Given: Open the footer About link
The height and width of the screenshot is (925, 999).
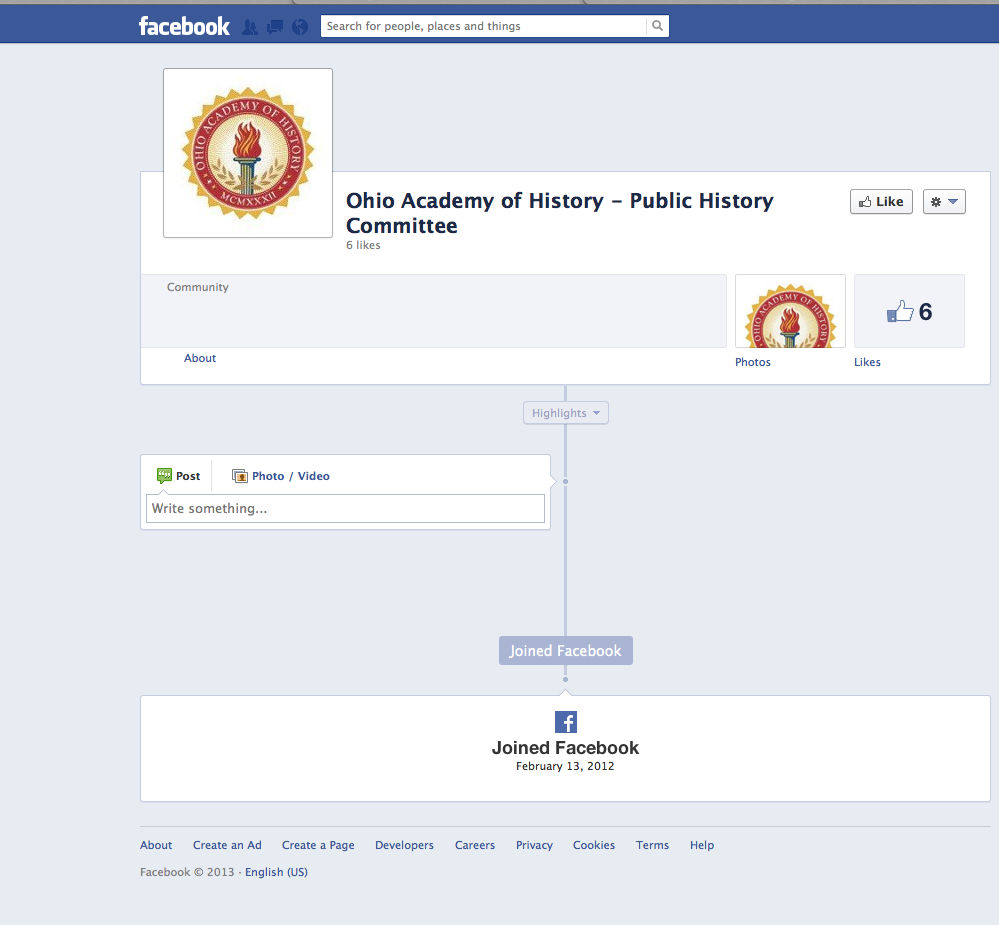Looking at the screenshot, I should 156,845.
